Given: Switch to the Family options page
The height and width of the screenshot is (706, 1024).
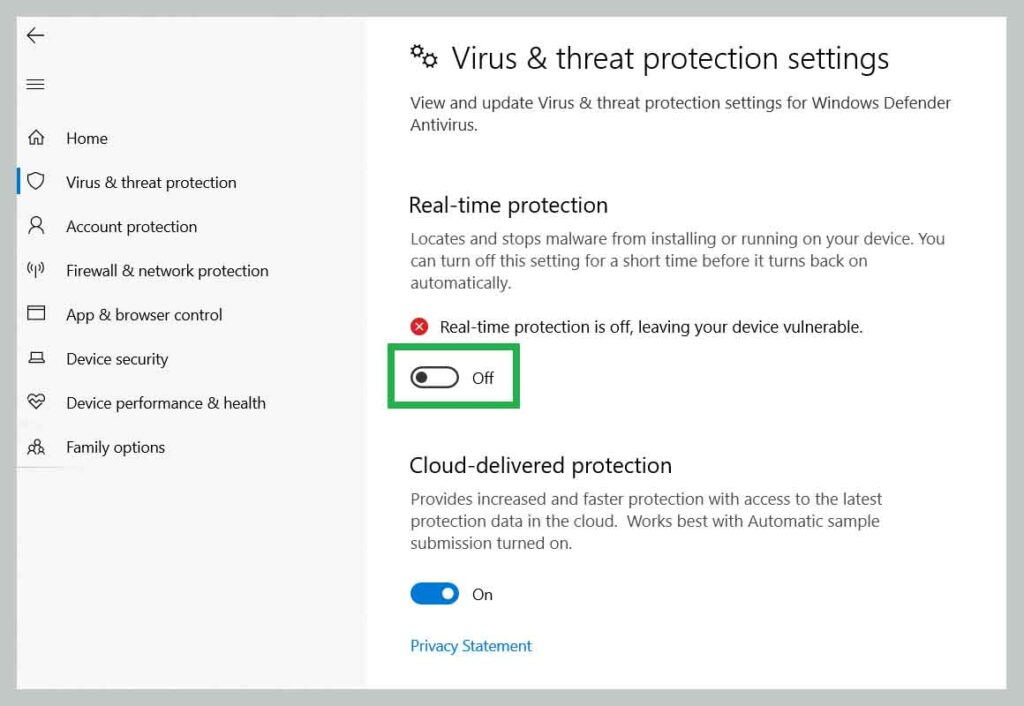Looking at the screenshot, I should [x=115, y=447].
